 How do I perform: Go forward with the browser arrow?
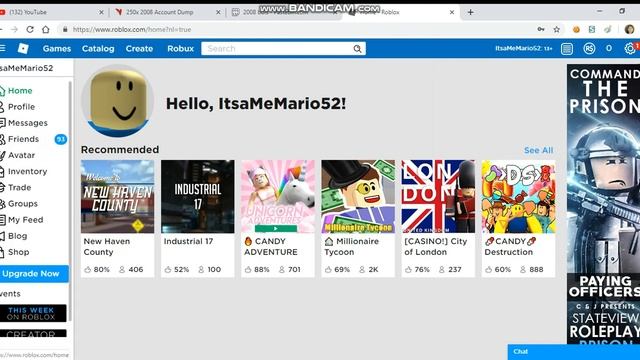tap(14, 29)
